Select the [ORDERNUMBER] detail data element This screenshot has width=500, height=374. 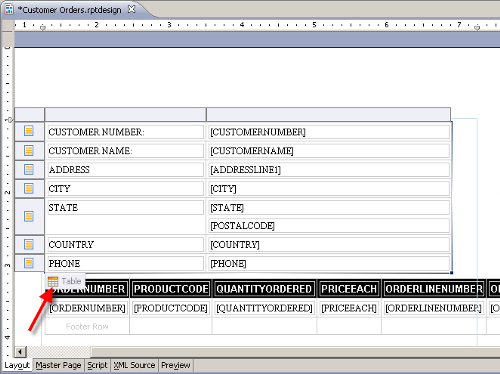87,308
